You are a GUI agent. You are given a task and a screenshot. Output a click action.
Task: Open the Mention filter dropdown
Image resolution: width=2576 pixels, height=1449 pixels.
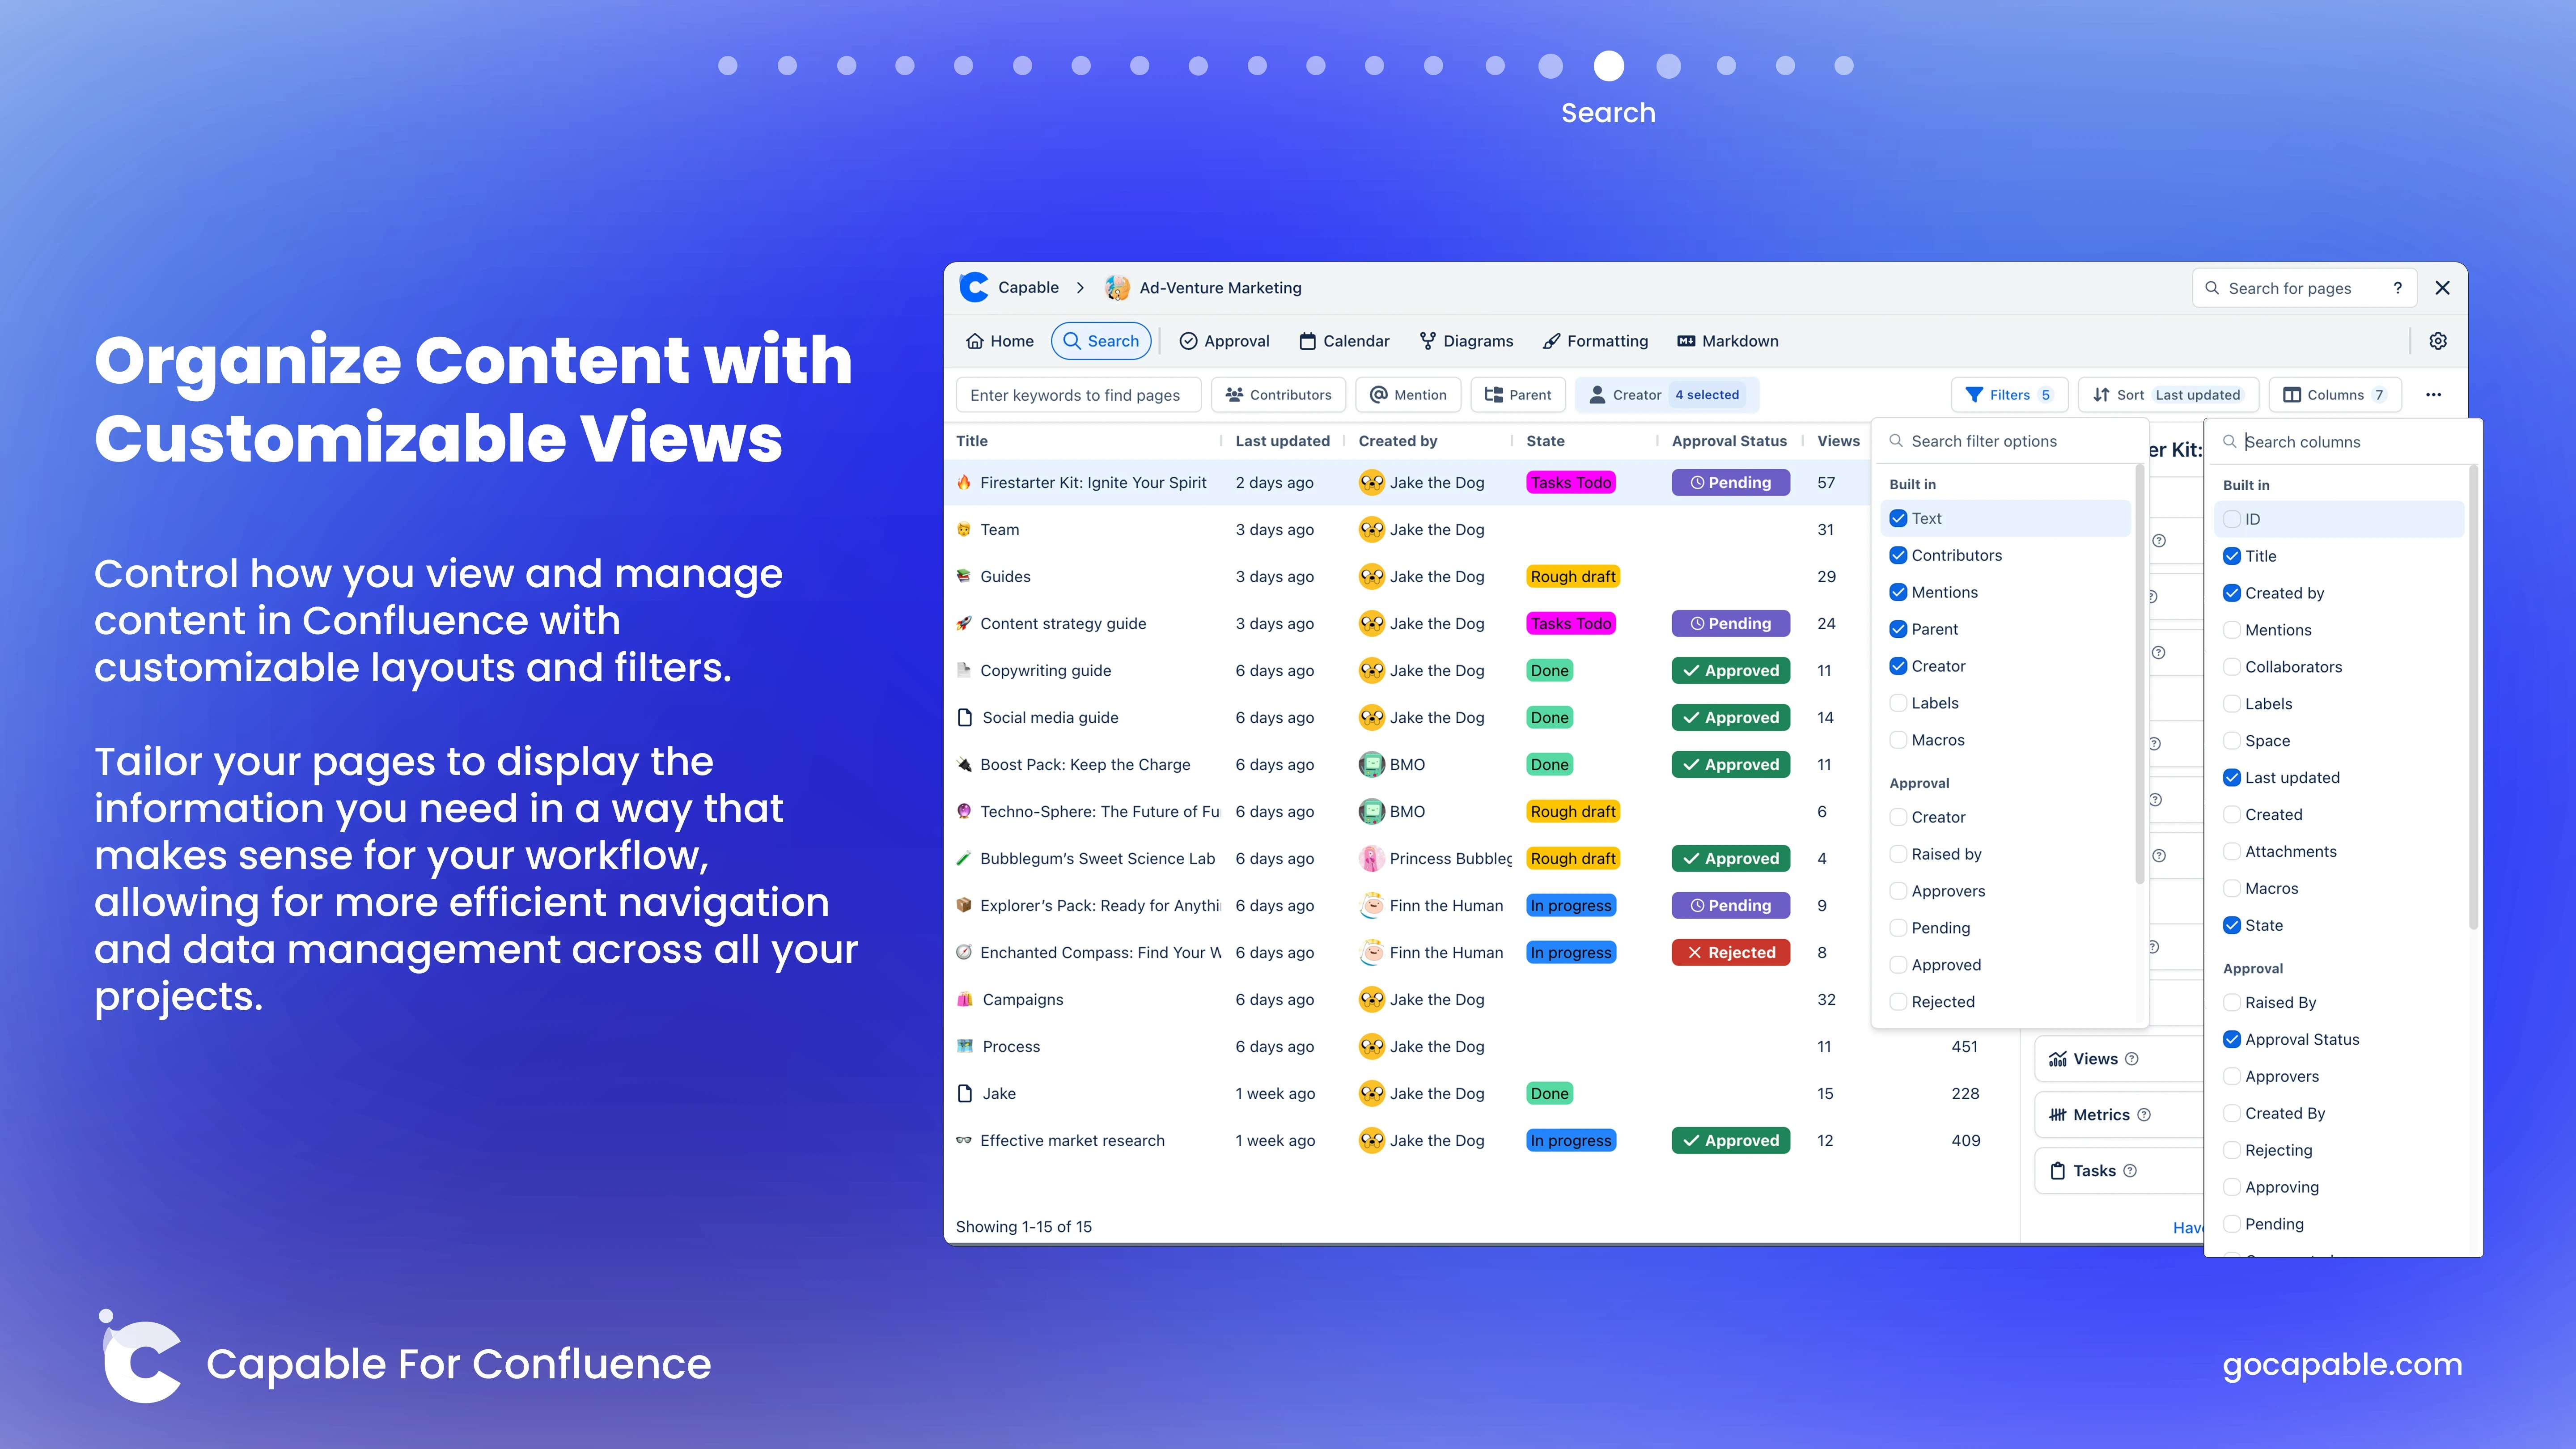(x=1408, y=395)
